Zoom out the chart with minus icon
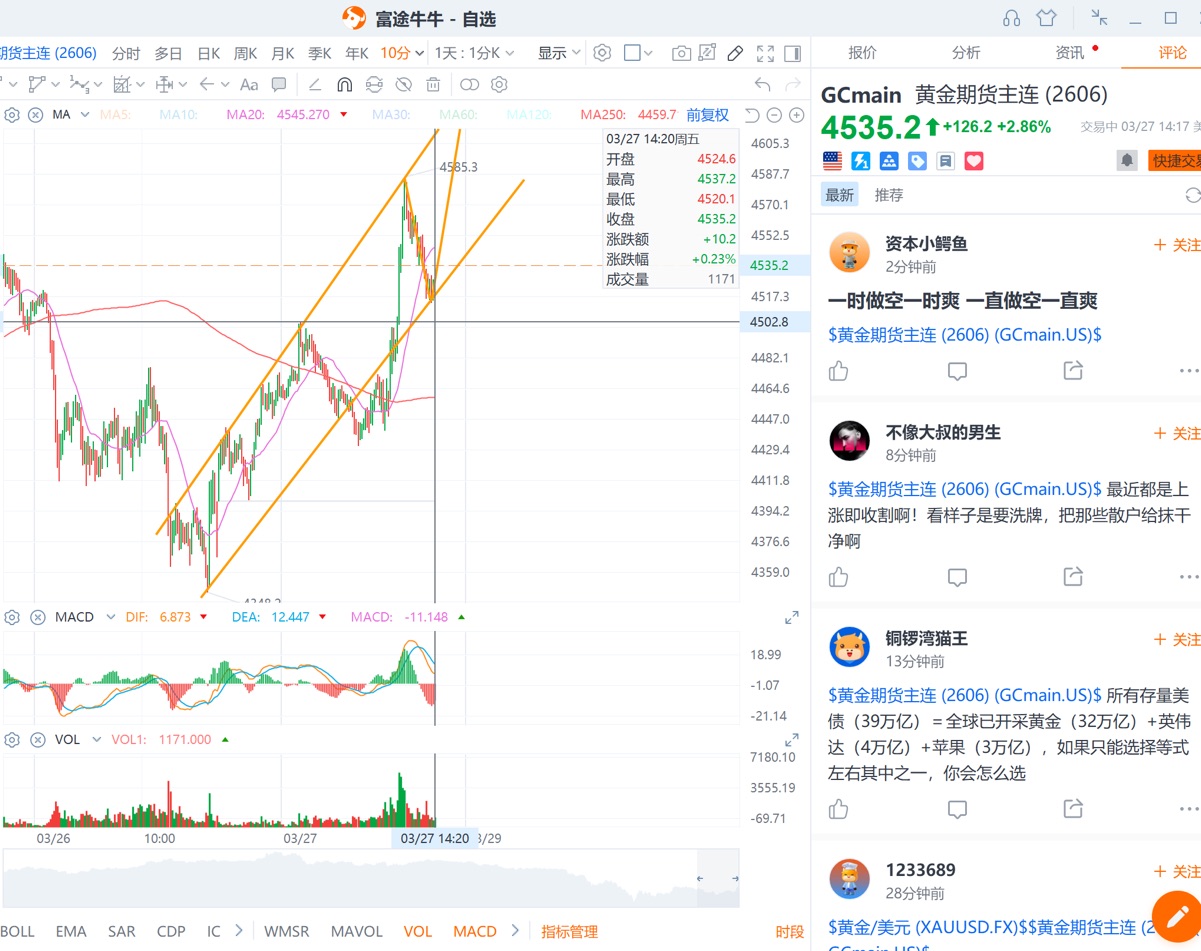Viewport: 1201px width, 951px height. (x=775, y=115)
